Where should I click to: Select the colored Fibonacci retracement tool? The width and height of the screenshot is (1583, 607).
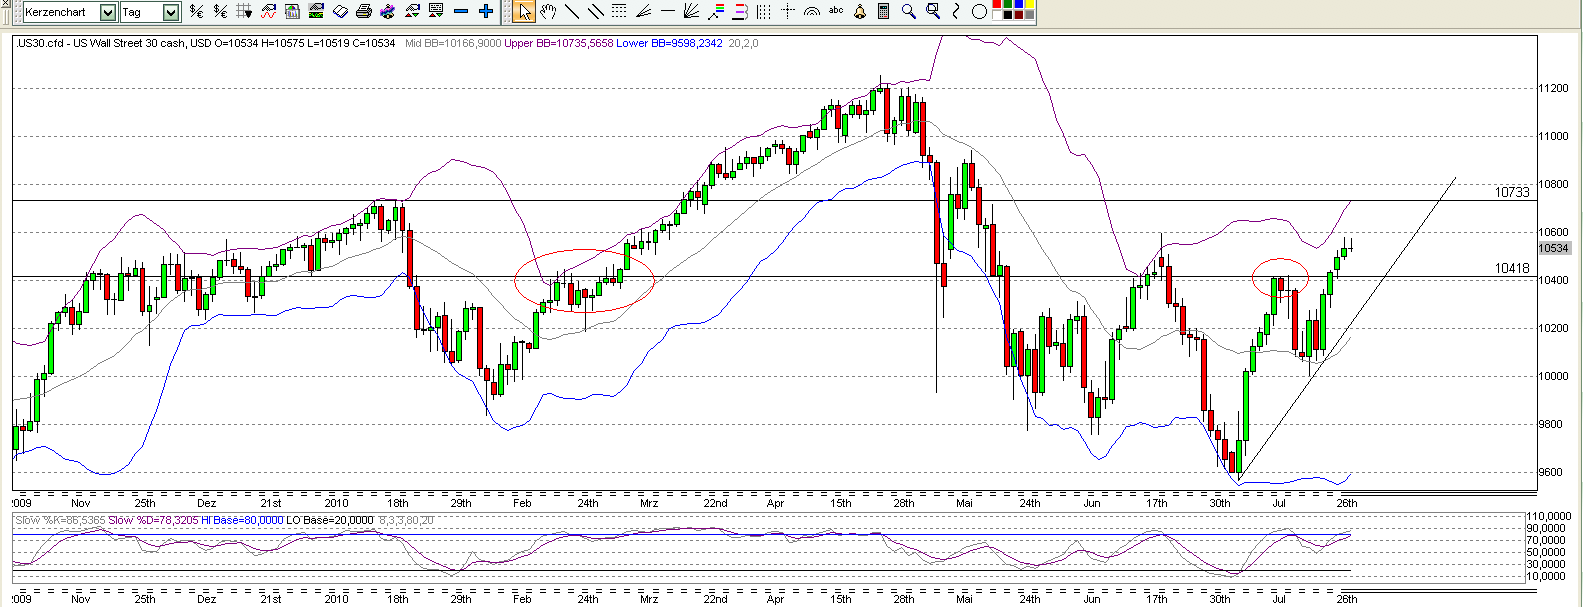(x=716, y=11)
